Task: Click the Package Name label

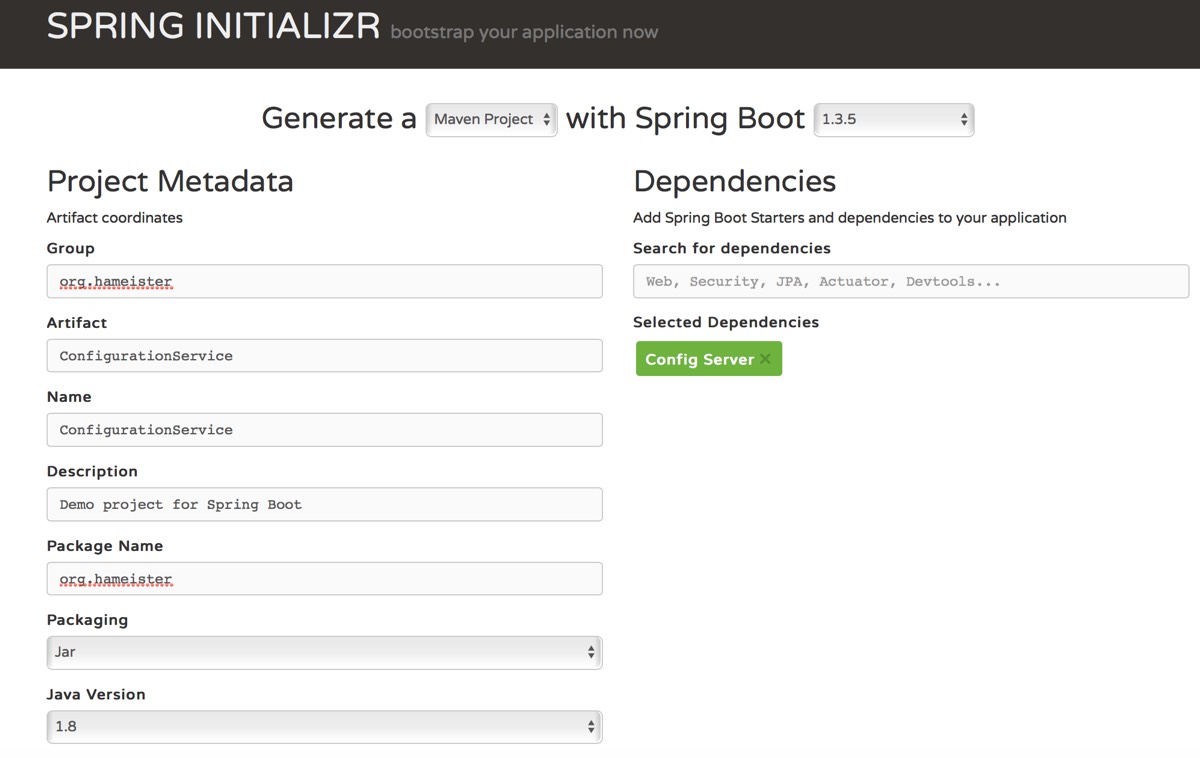Action: (x=105, y=546)
